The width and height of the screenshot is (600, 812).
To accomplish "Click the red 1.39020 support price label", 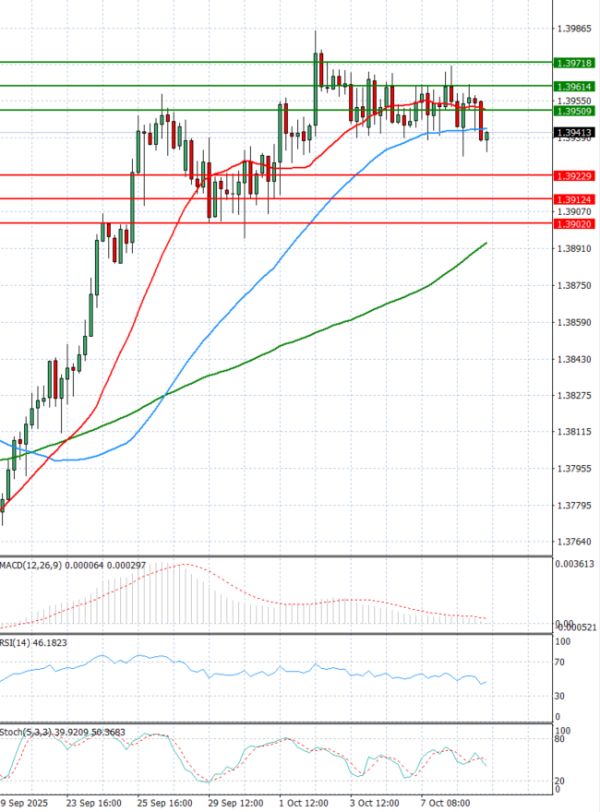I will pos(575,224).
